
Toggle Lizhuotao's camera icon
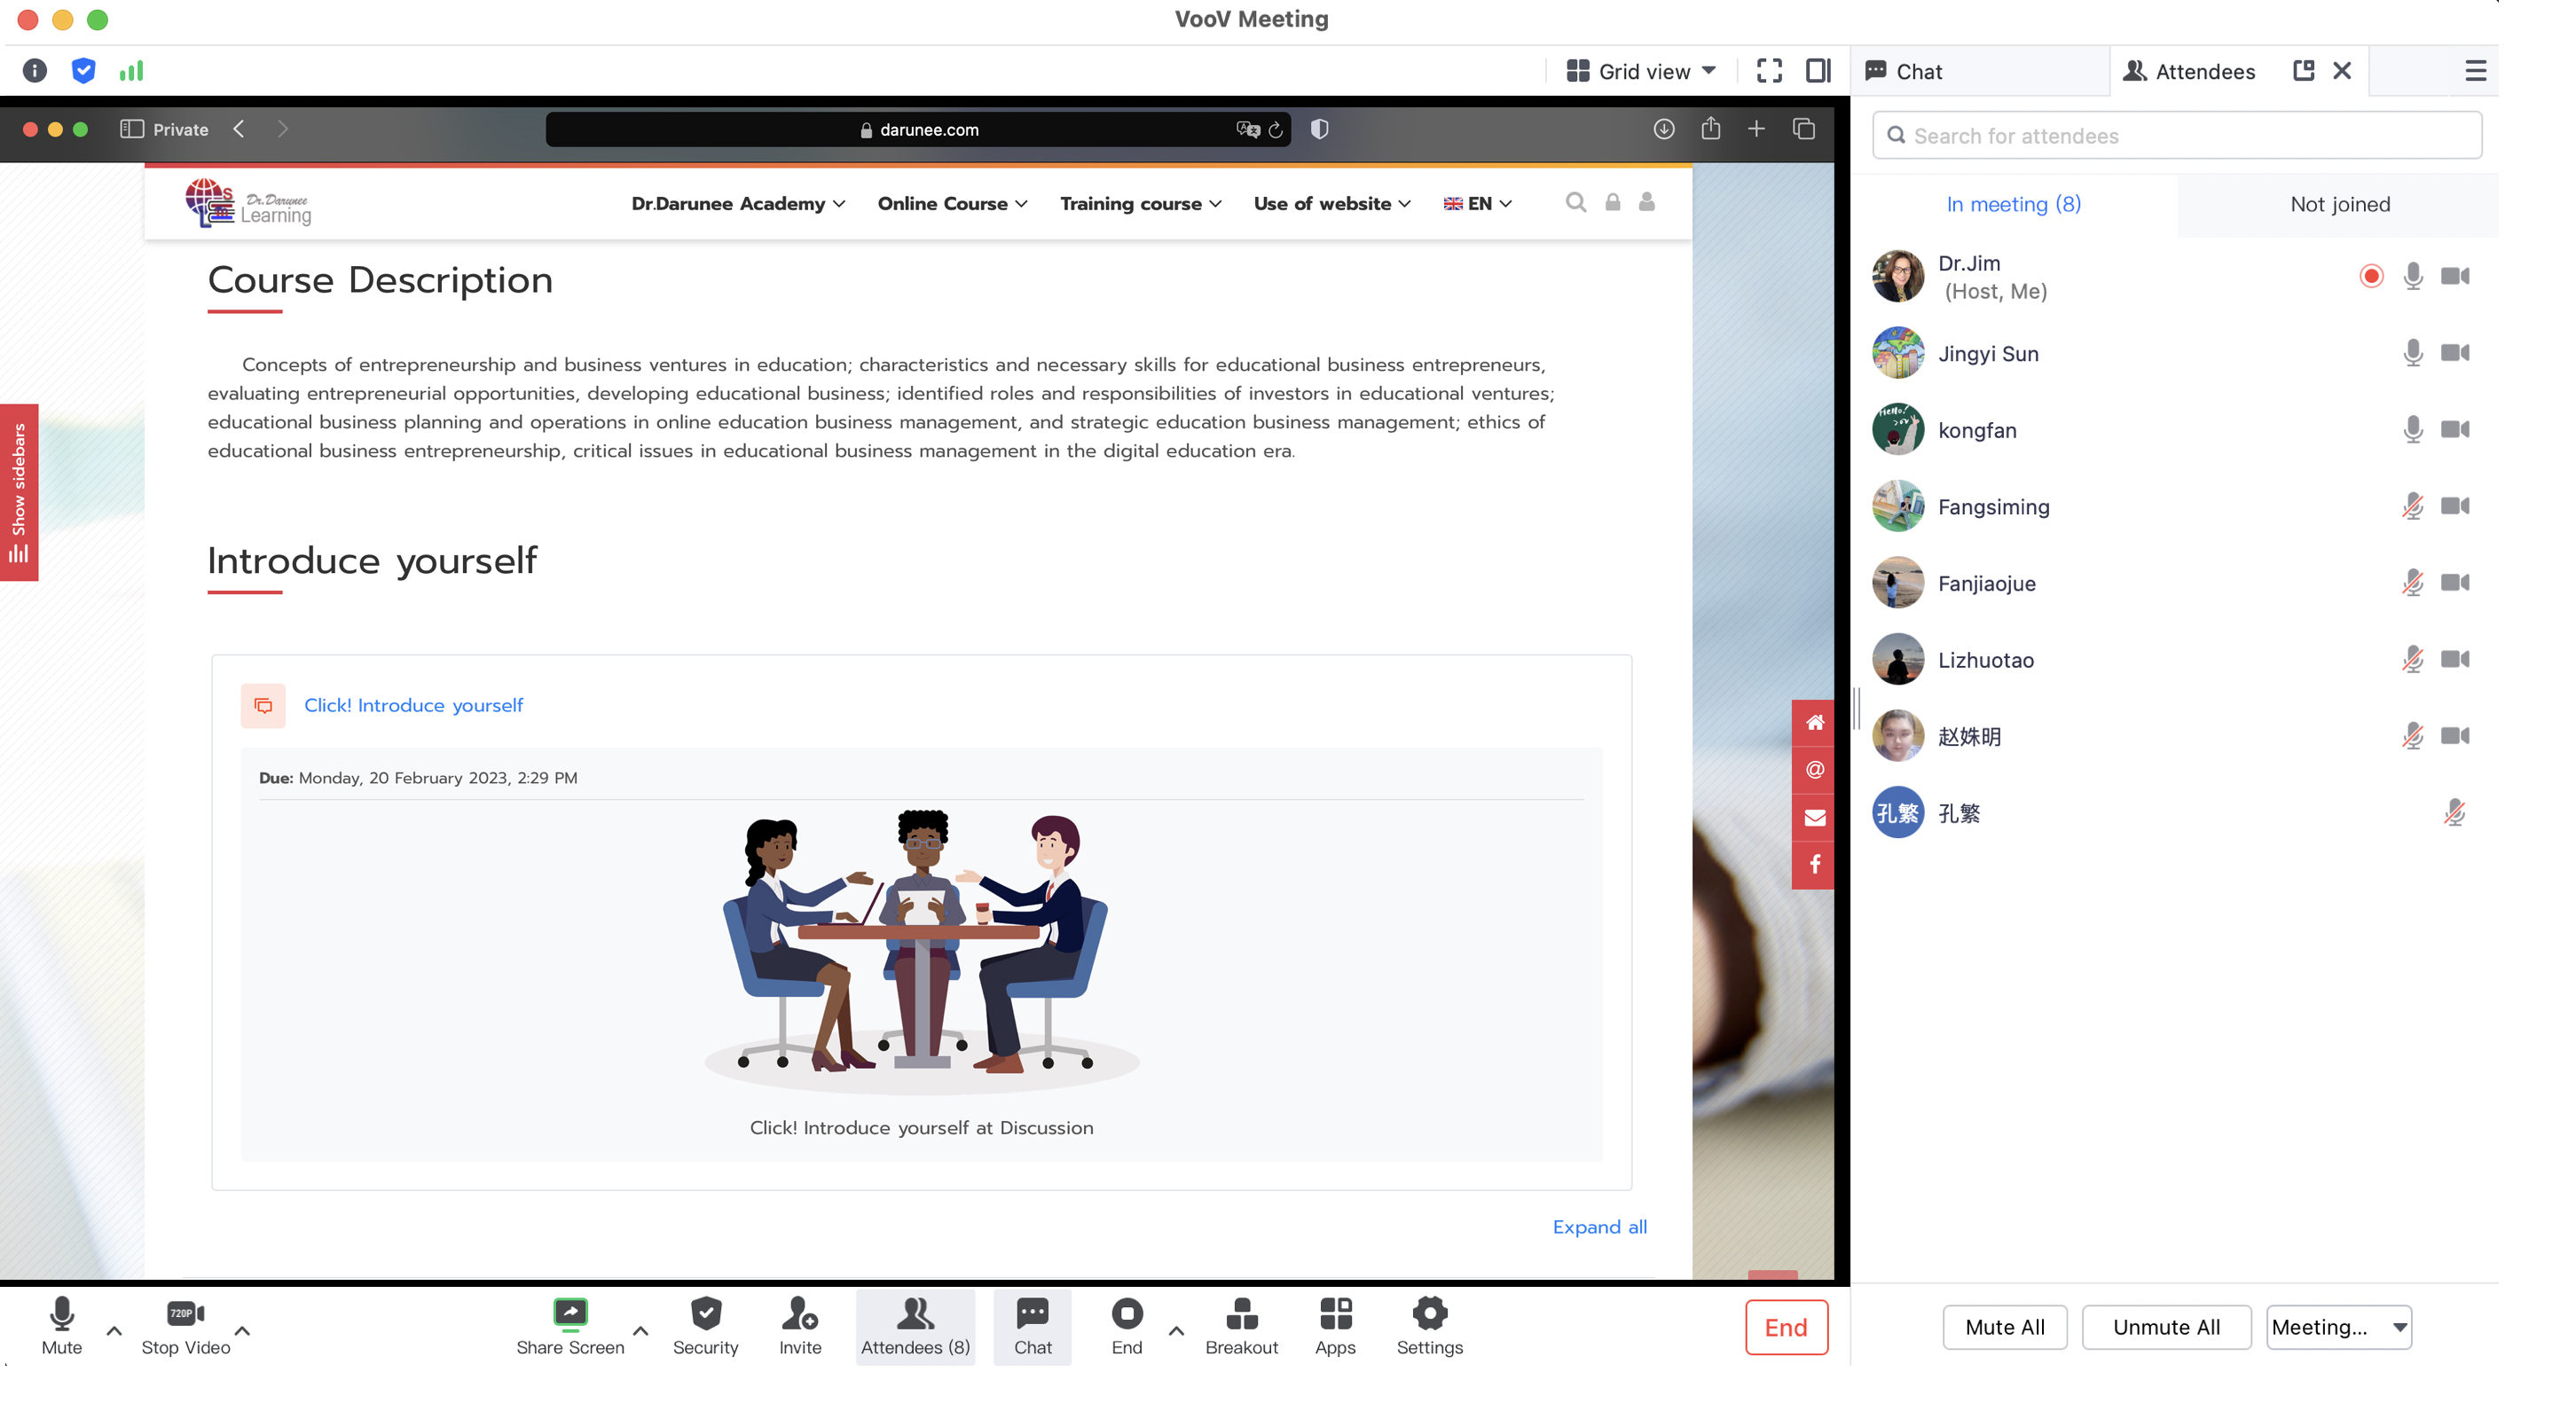tap(2455, 659)
